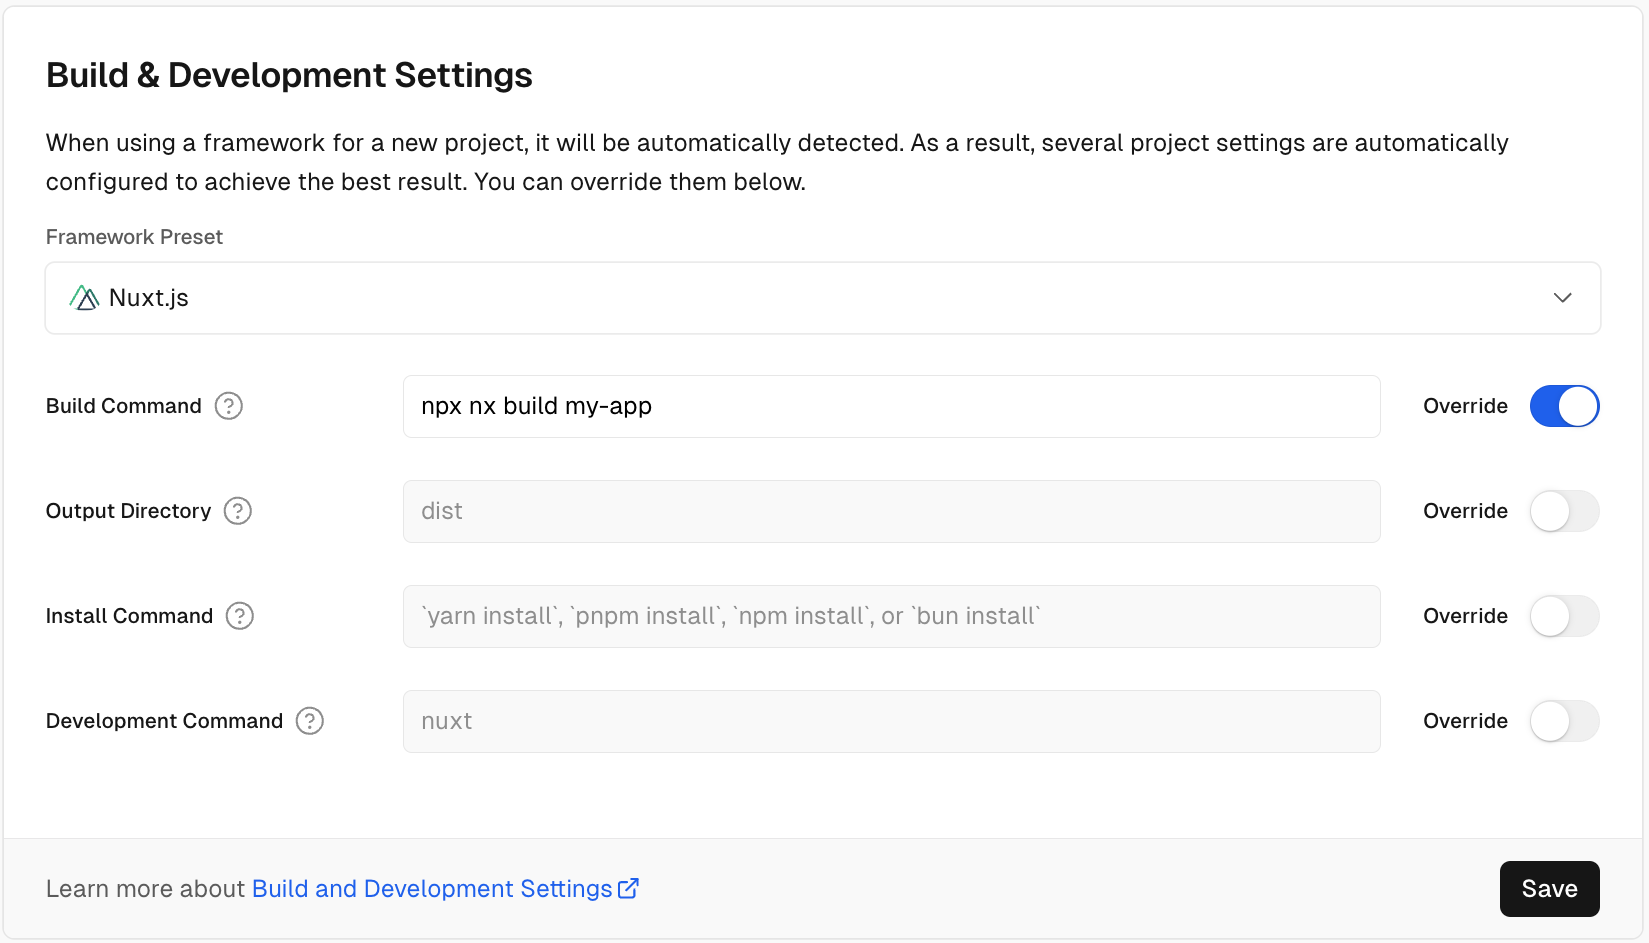Click the Install Command question mark icon
This screenshot has height=943, width=1649.
pos(239,616)
